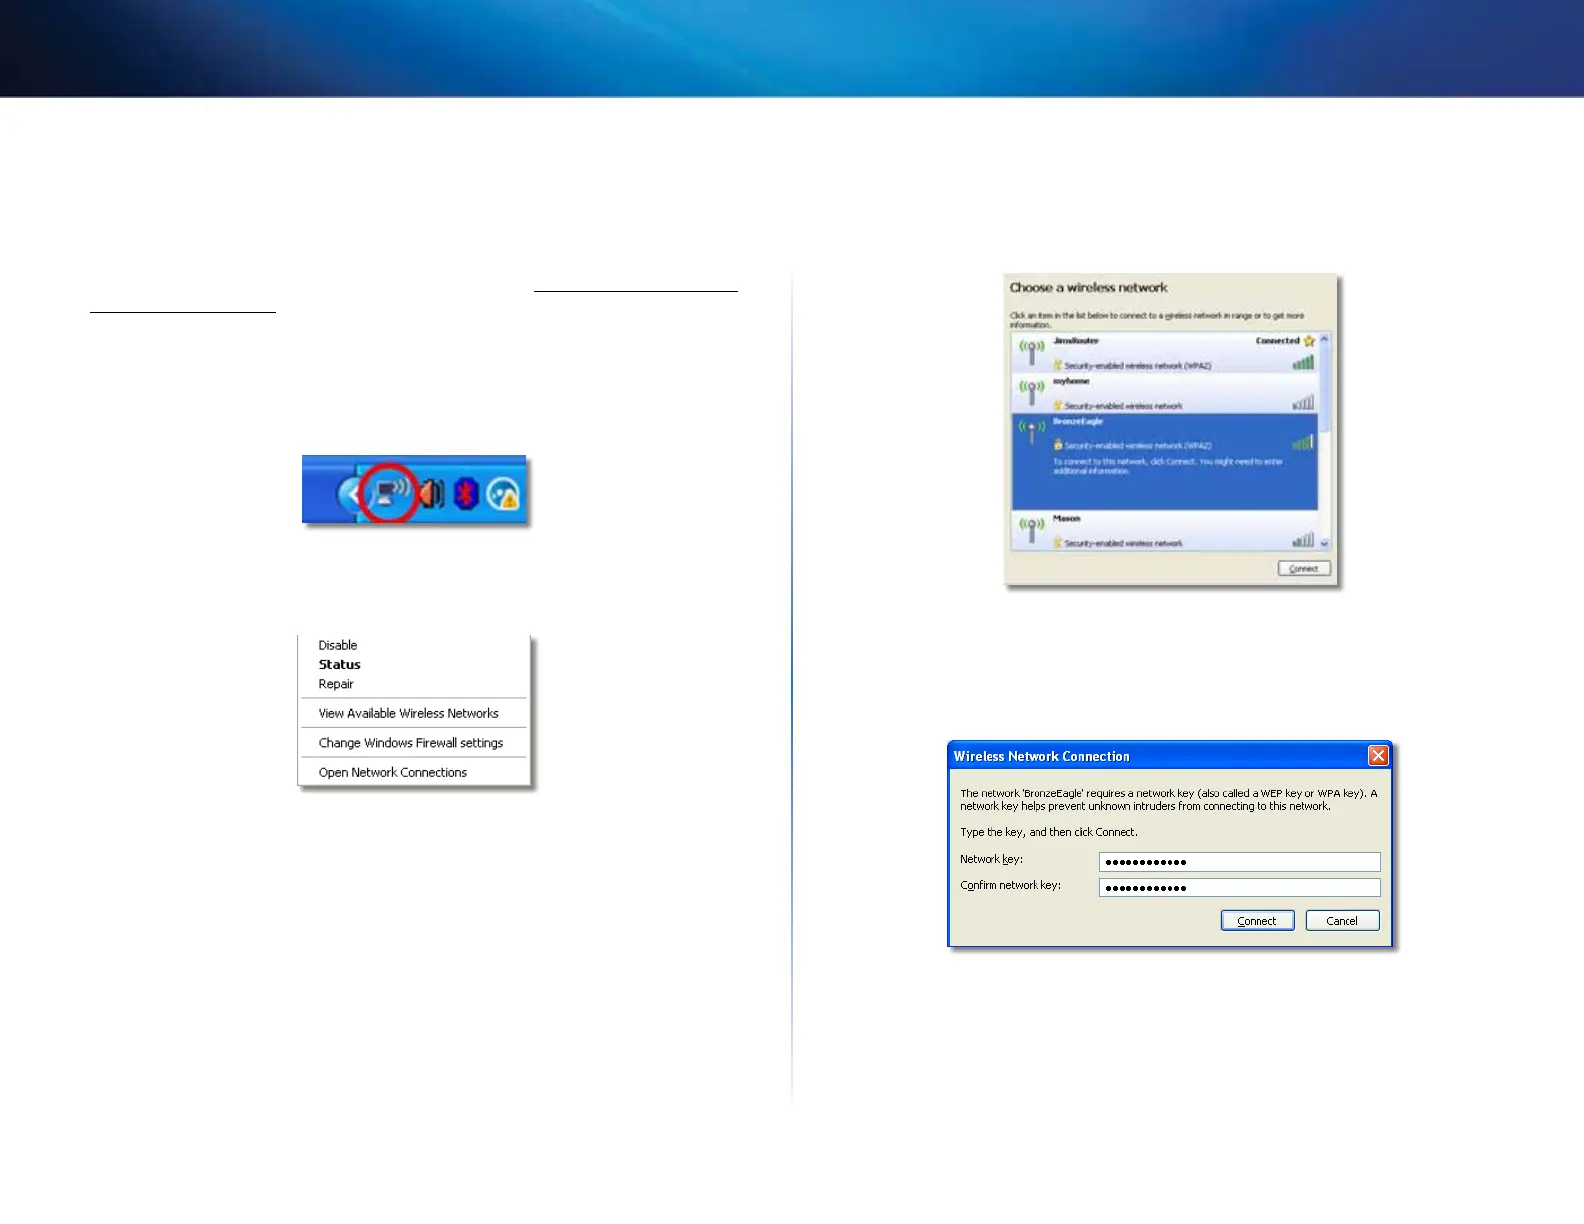Click inside the Network key field
1584x1224 pixels.
click(1239, 862)
